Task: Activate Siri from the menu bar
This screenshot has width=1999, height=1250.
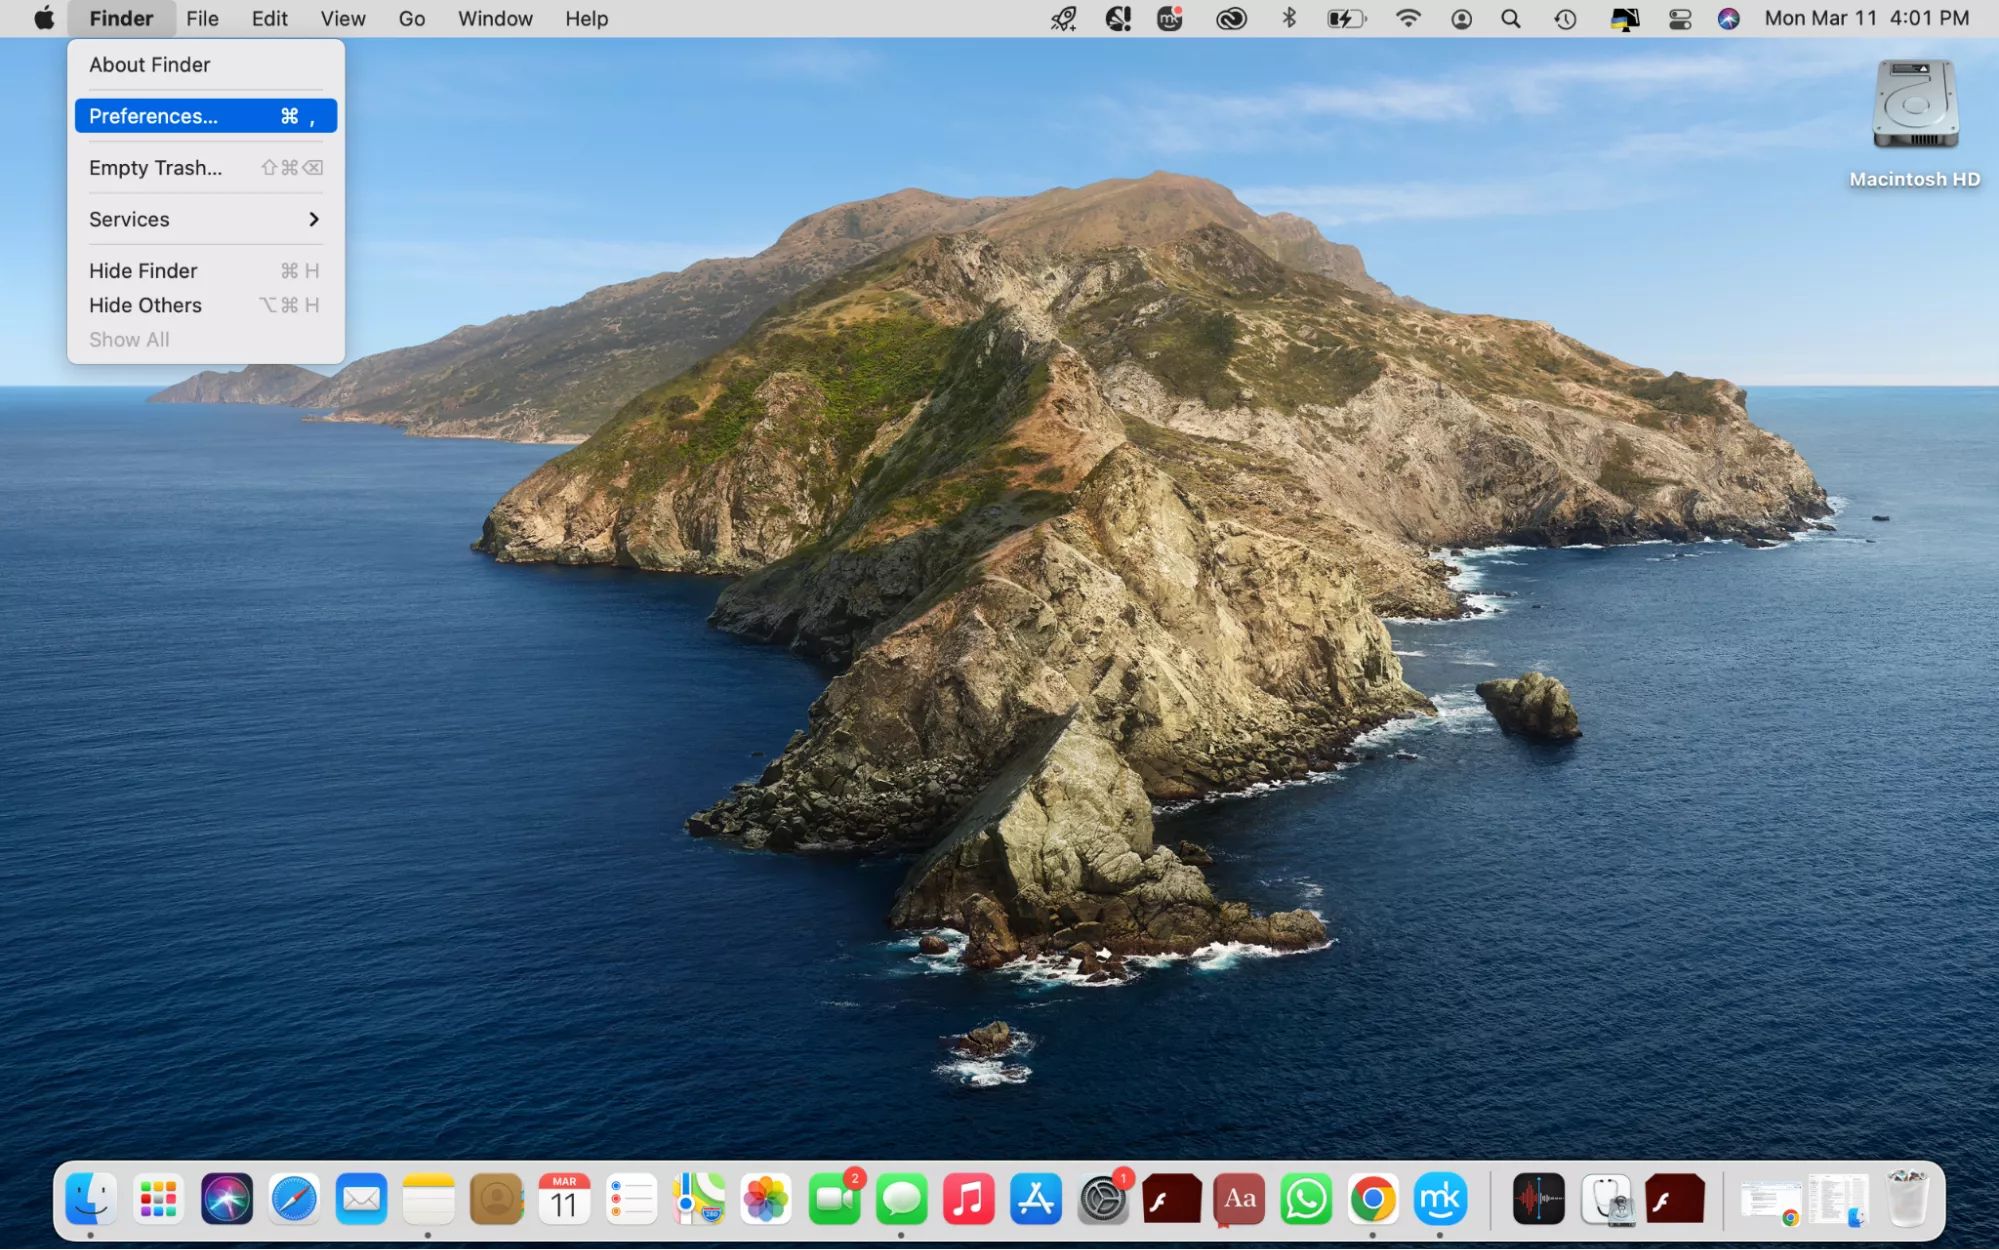Action: [1727, 18]
